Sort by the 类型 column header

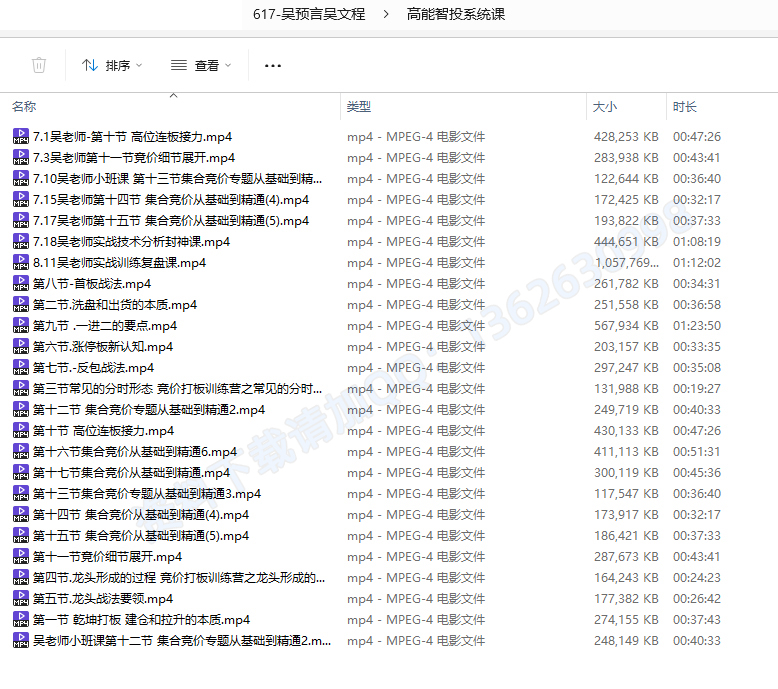tap(359, 106)
